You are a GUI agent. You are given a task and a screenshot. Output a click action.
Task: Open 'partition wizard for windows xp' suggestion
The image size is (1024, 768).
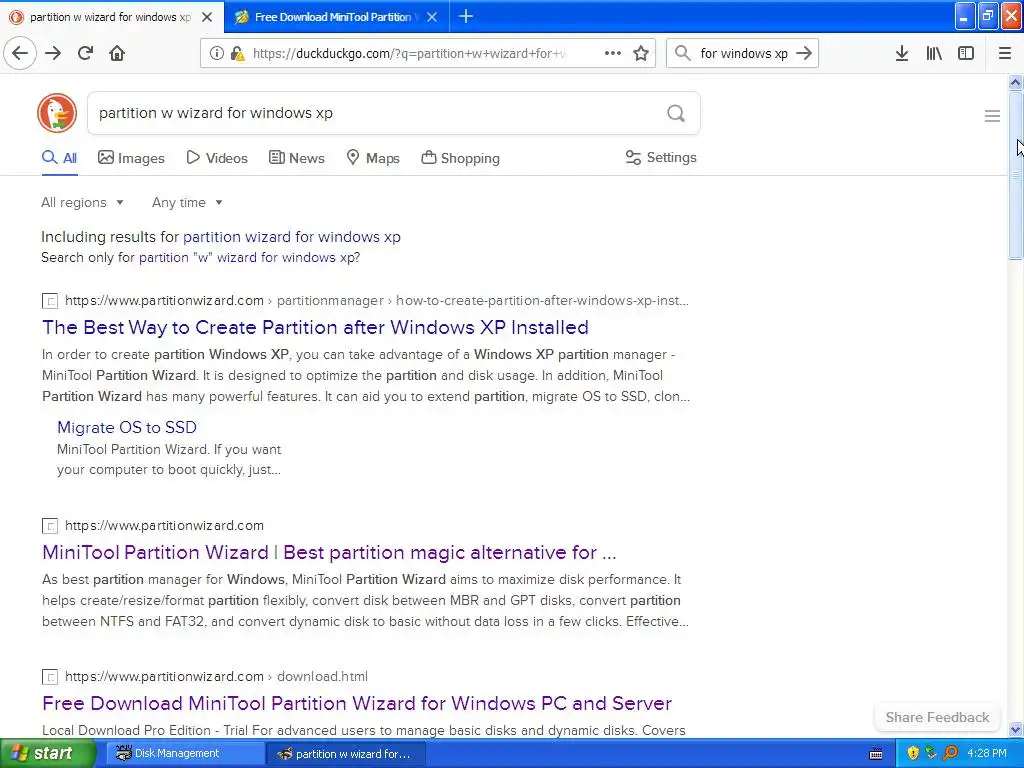pyautogui.click(x=292, y=236)
